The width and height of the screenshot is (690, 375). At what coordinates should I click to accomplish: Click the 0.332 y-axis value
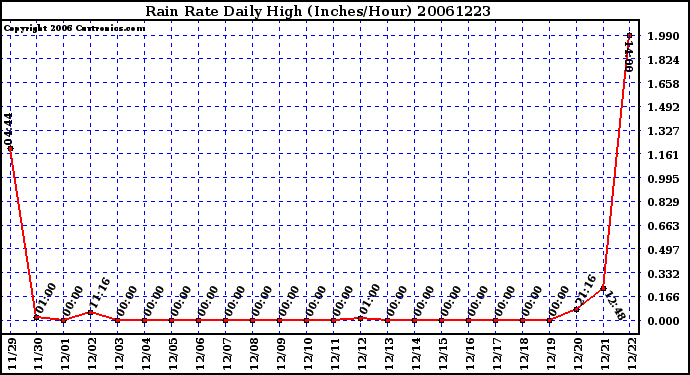pyautogui.click(x=663, y=274)
